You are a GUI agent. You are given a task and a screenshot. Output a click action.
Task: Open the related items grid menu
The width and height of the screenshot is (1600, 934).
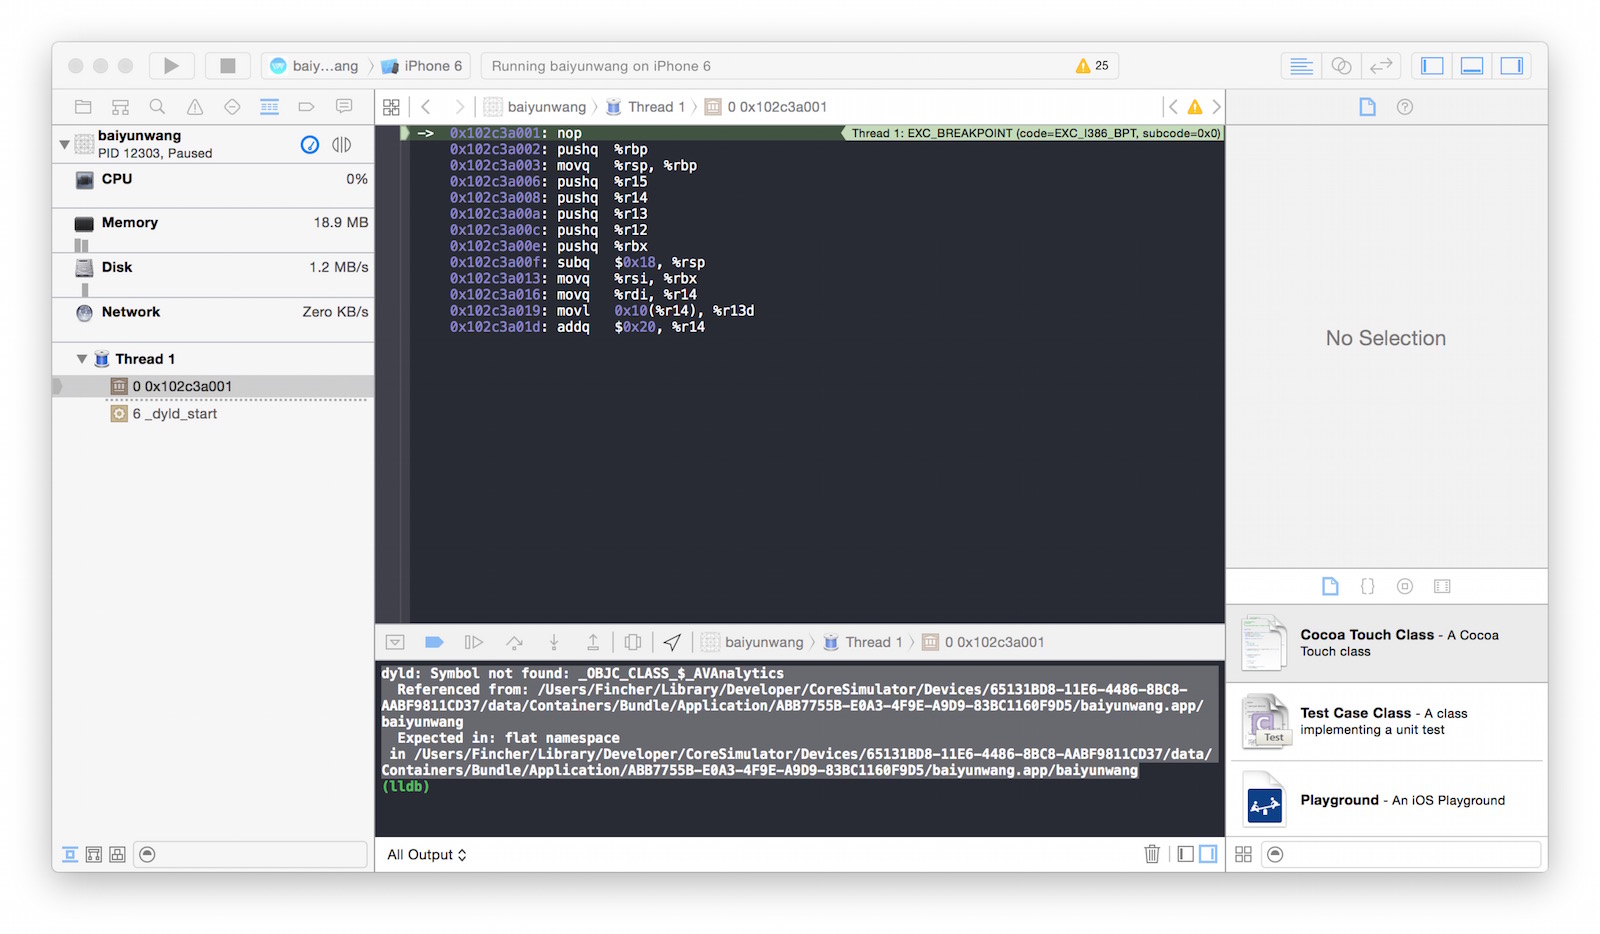point(391,107)
